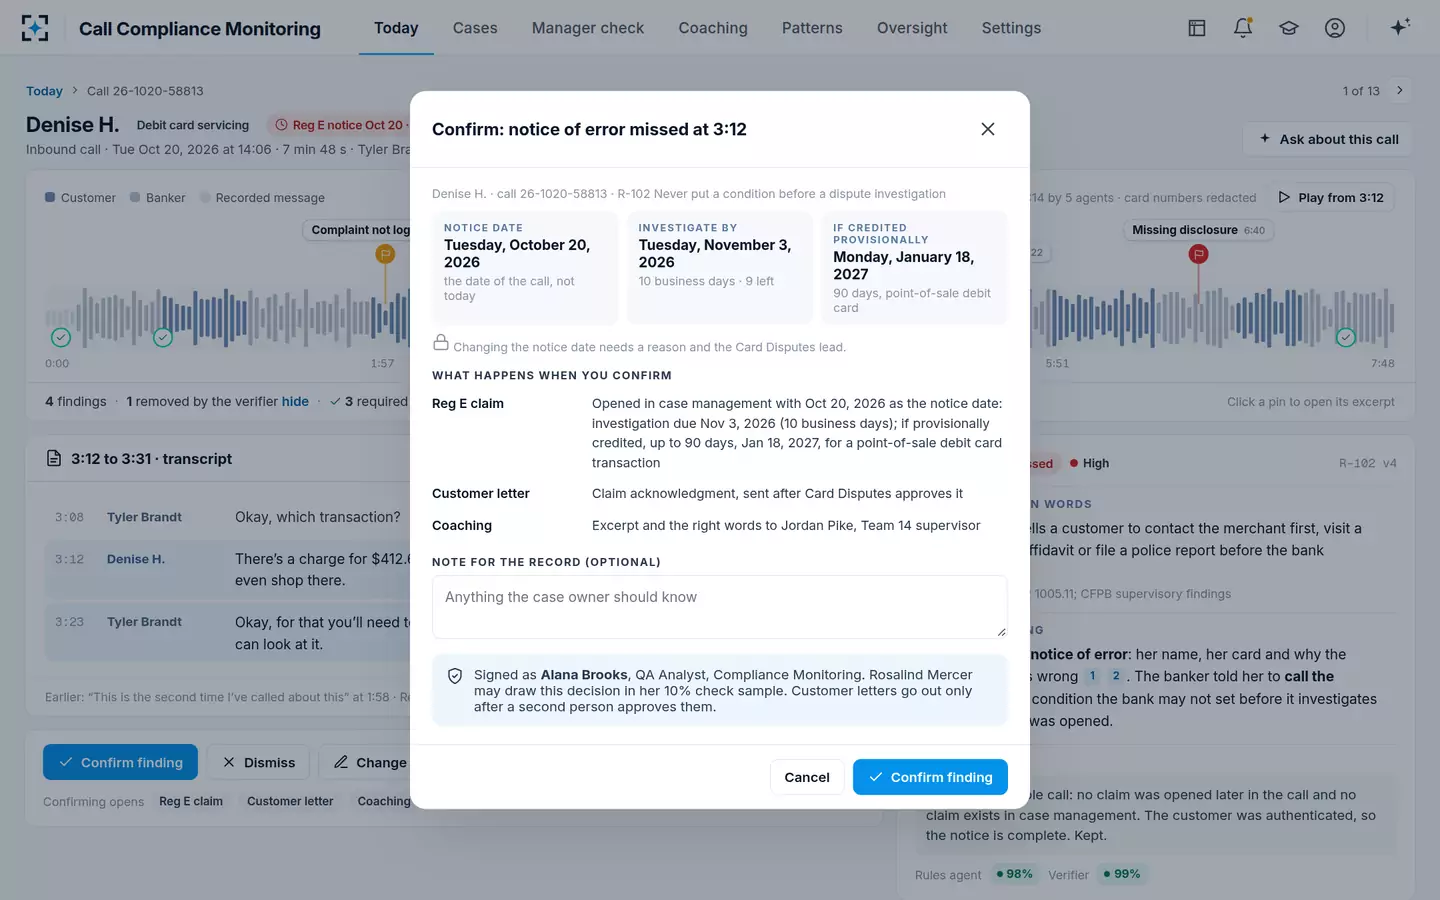
Task: Open the sparkle AI assistant icon
Action: [1400, 27]
